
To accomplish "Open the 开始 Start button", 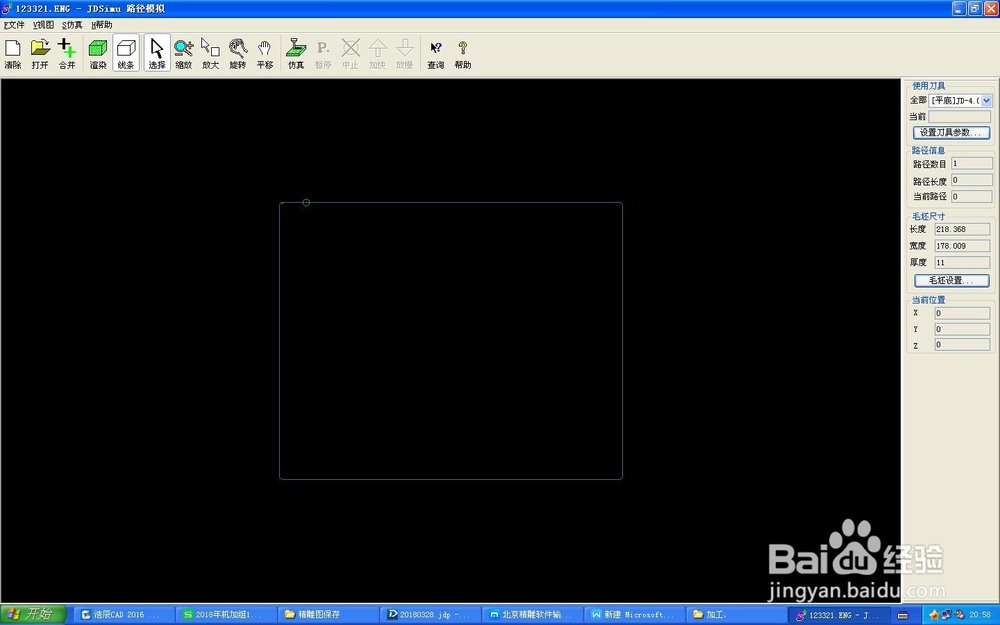I will click(x=33, y=615).
